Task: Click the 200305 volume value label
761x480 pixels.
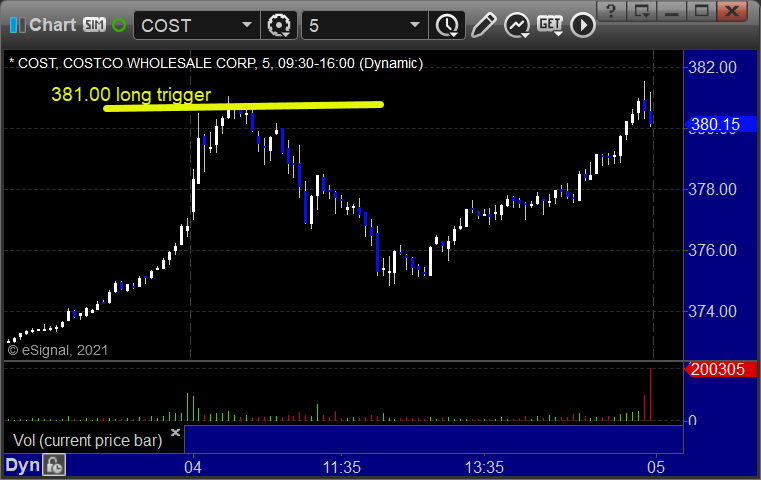Action: point(720,369)
